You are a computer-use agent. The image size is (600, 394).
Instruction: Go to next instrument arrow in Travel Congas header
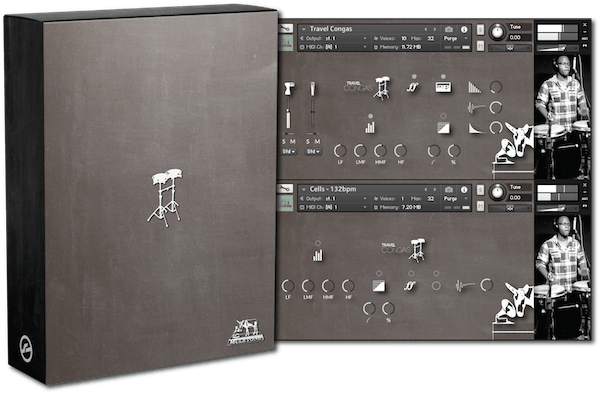[x=435, y=29]
